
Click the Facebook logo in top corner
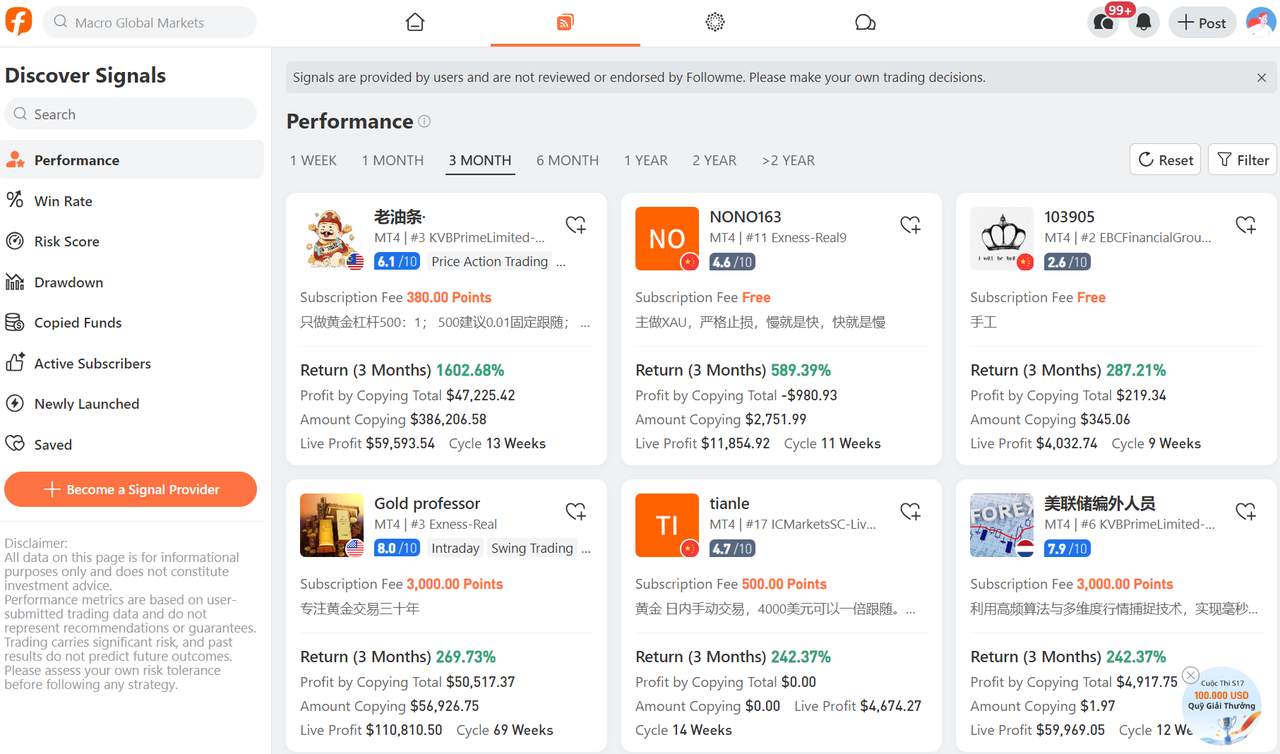[x=21, y=21]
